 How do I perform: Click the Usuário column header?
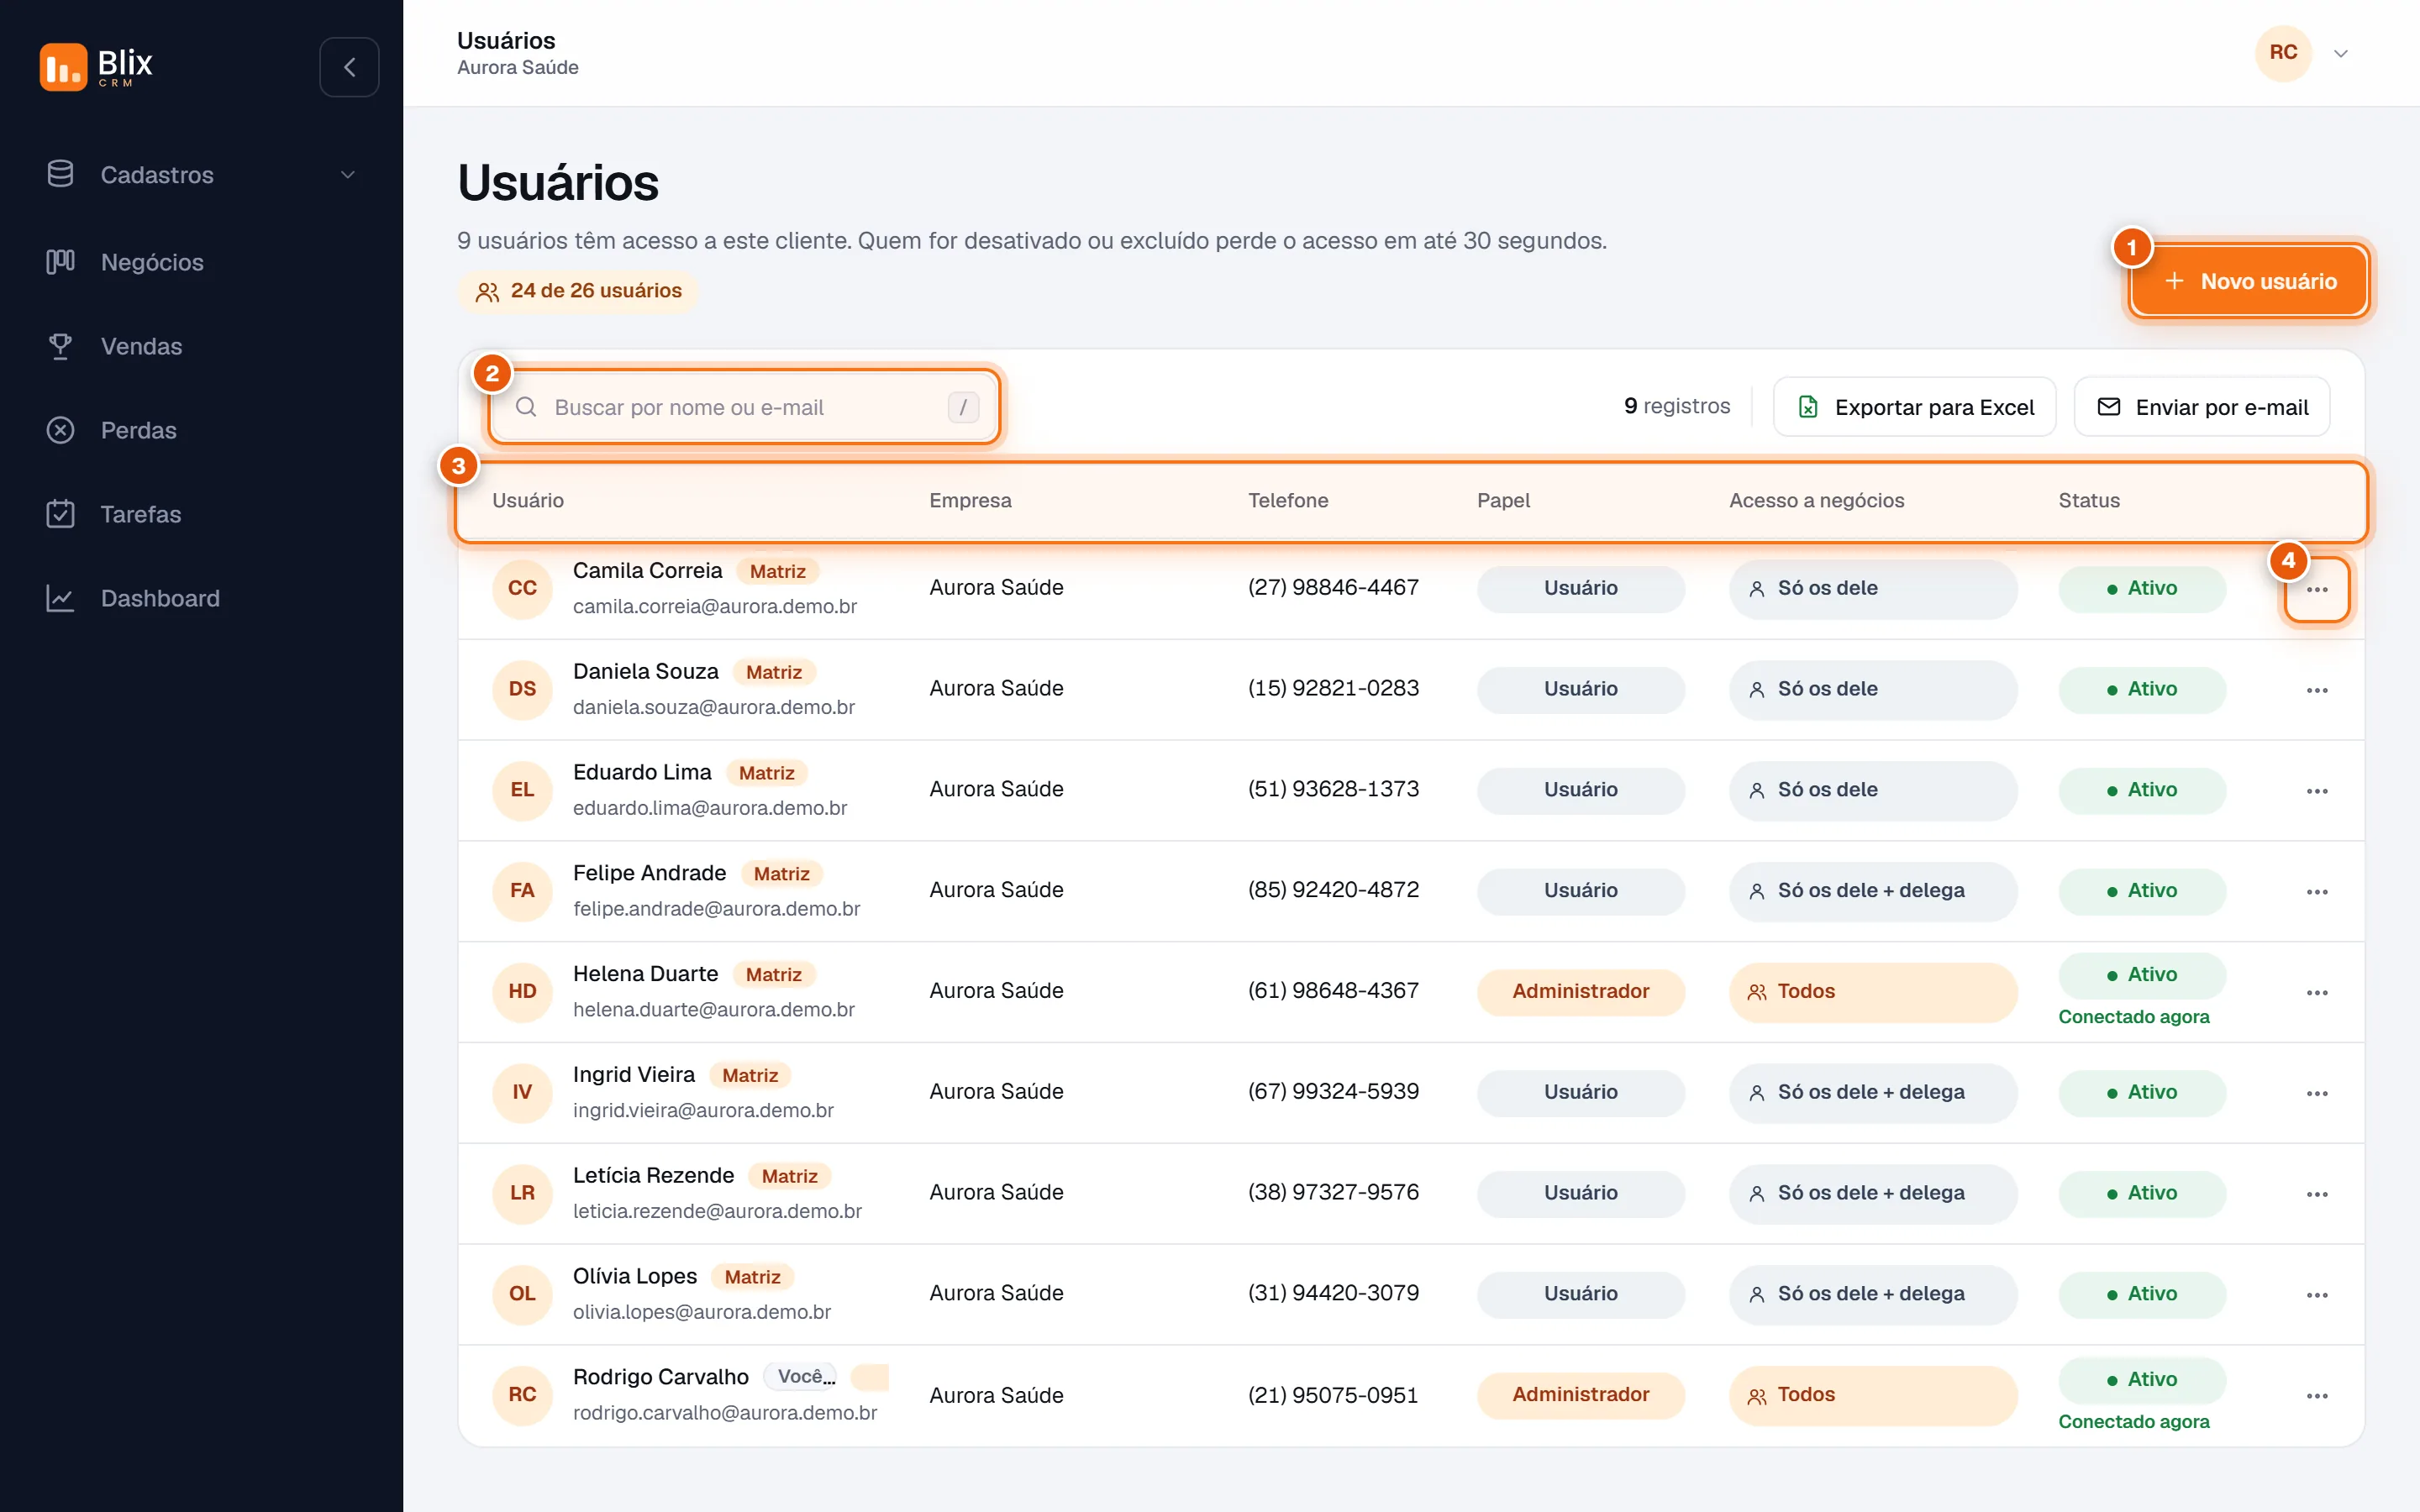(x=528, y=500)
